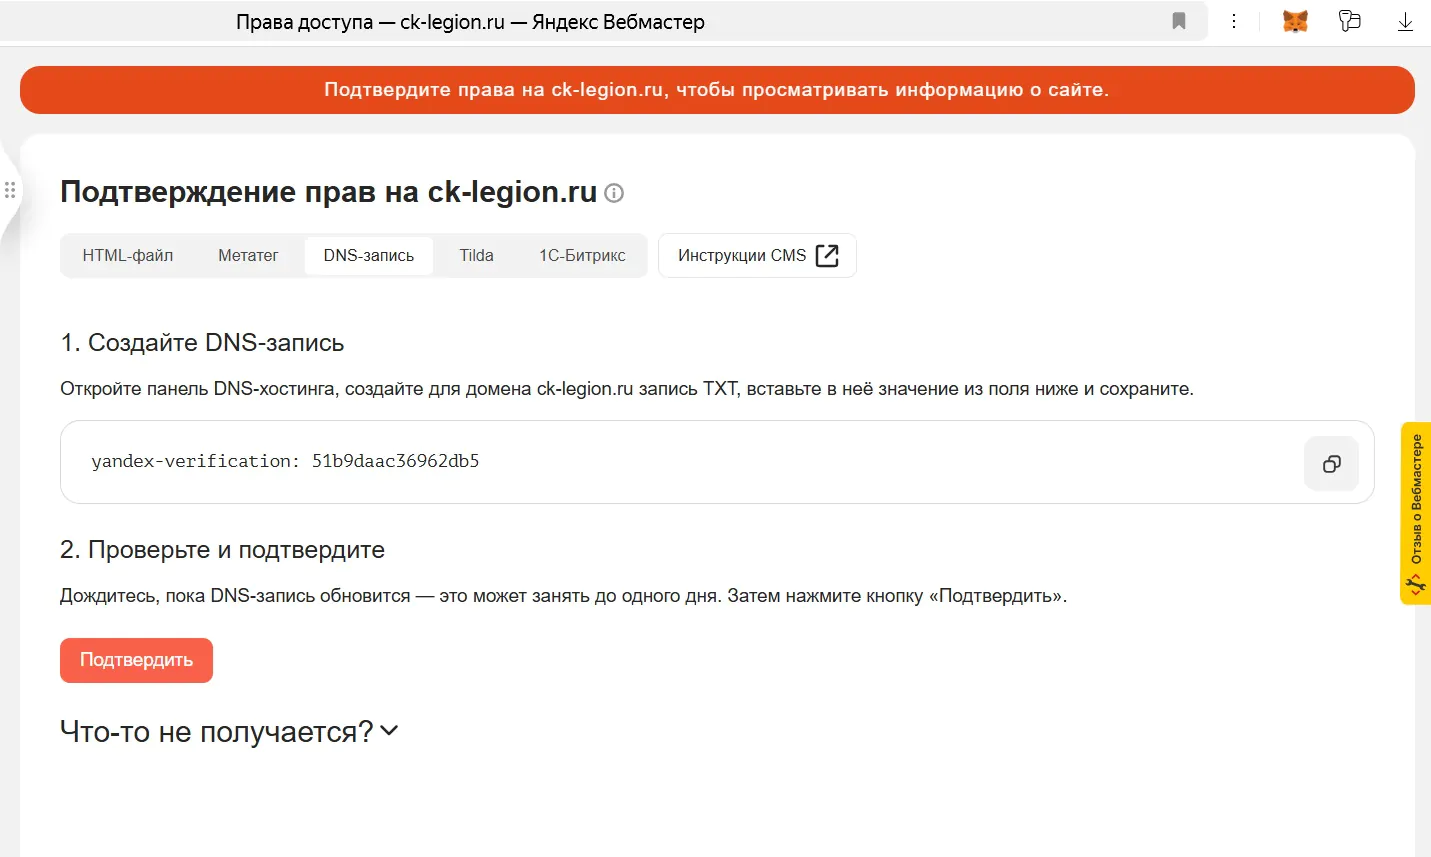This screenshot has width=1431, height=857.
Task: Switch to the Метатег tab
Action: 248,255
